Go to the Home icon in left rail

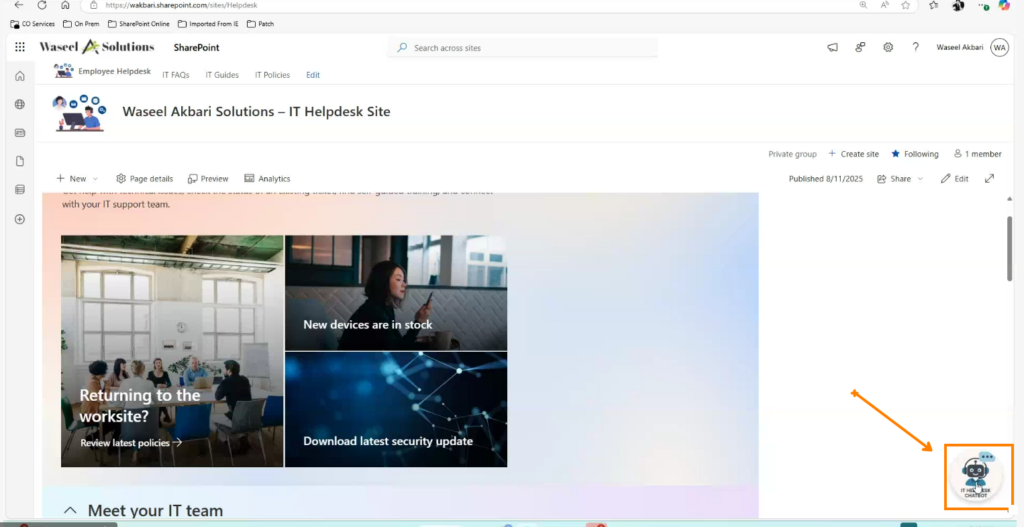[x=20, y=76]
